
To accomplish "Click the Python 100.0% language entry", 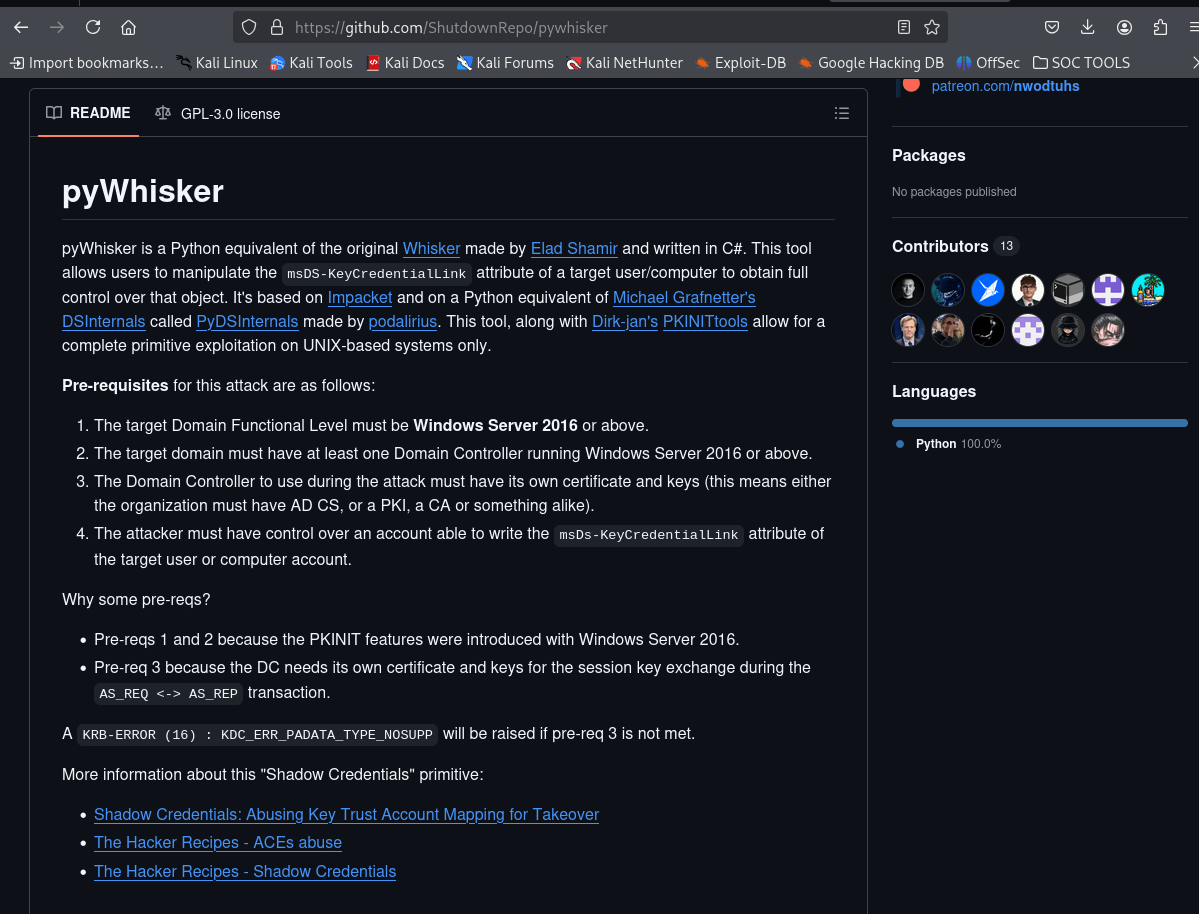I will coord(949,444).
